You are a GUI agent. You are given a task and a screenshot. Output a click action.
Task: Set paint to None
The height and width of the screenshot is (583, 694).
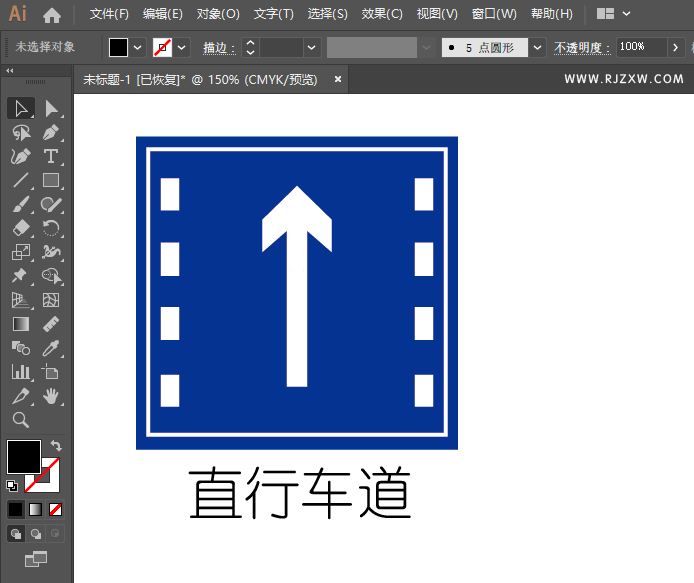pyautogui.click(x=55, y=510)
